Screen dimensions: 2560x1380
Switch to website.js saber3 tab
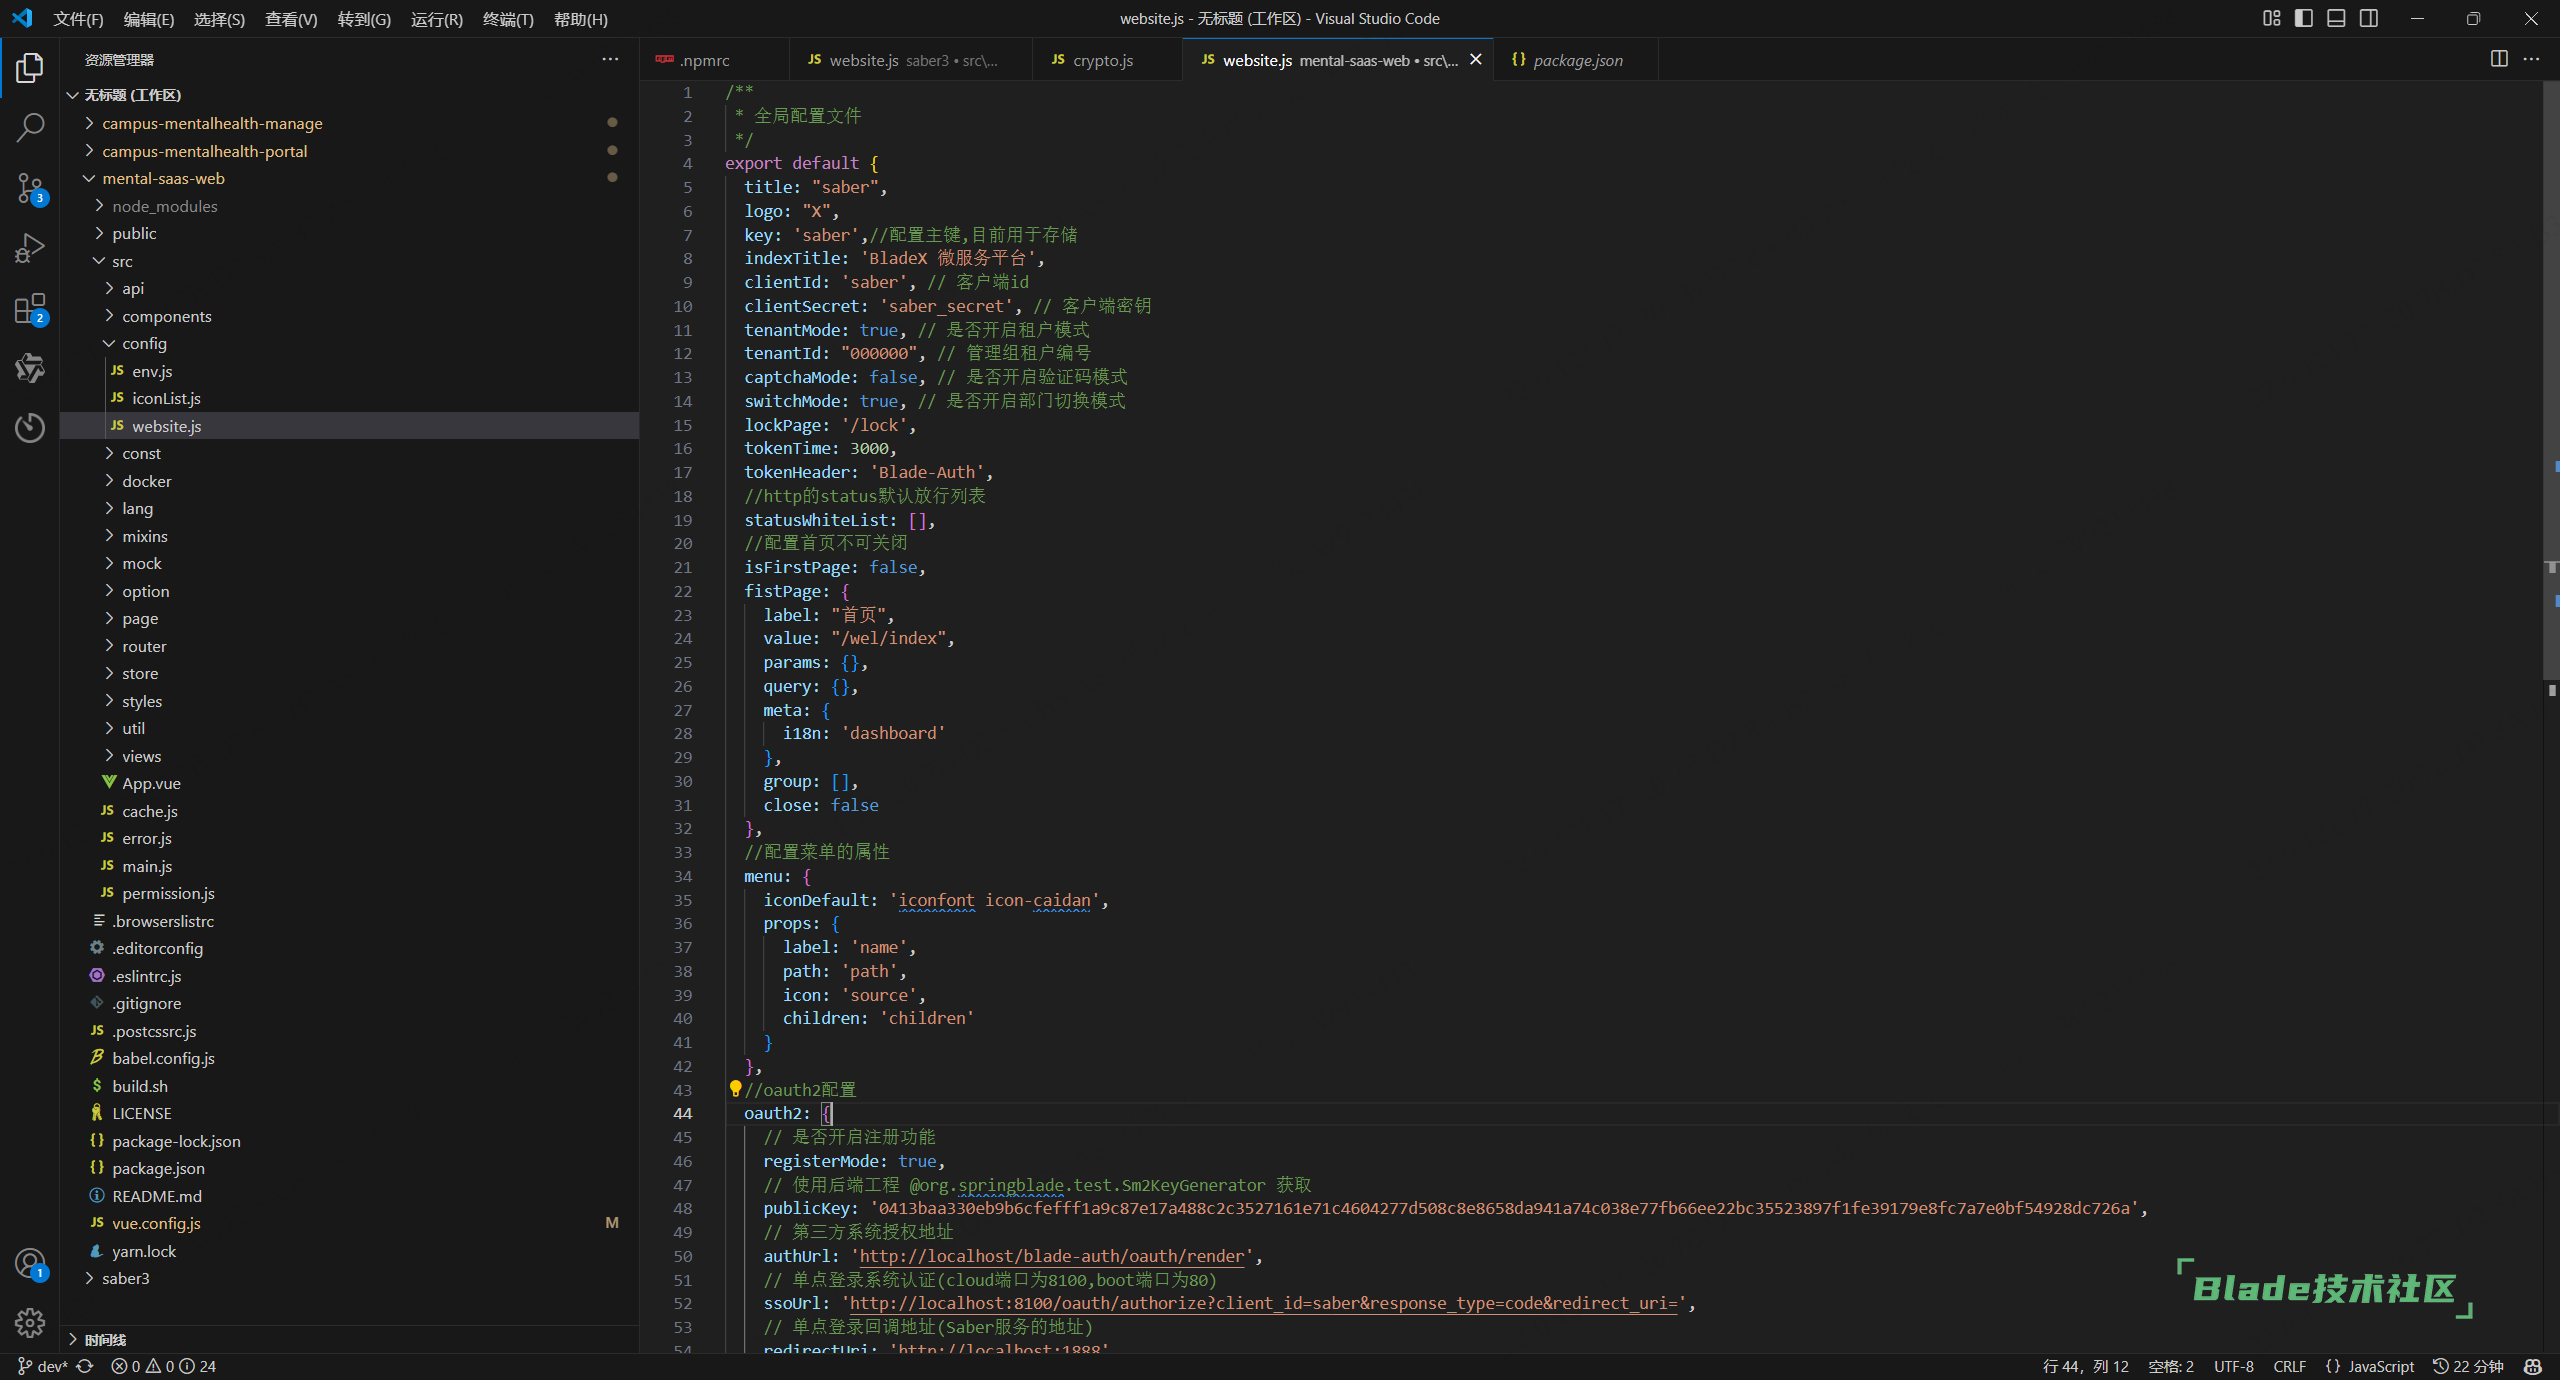click(x=911, y=60)
